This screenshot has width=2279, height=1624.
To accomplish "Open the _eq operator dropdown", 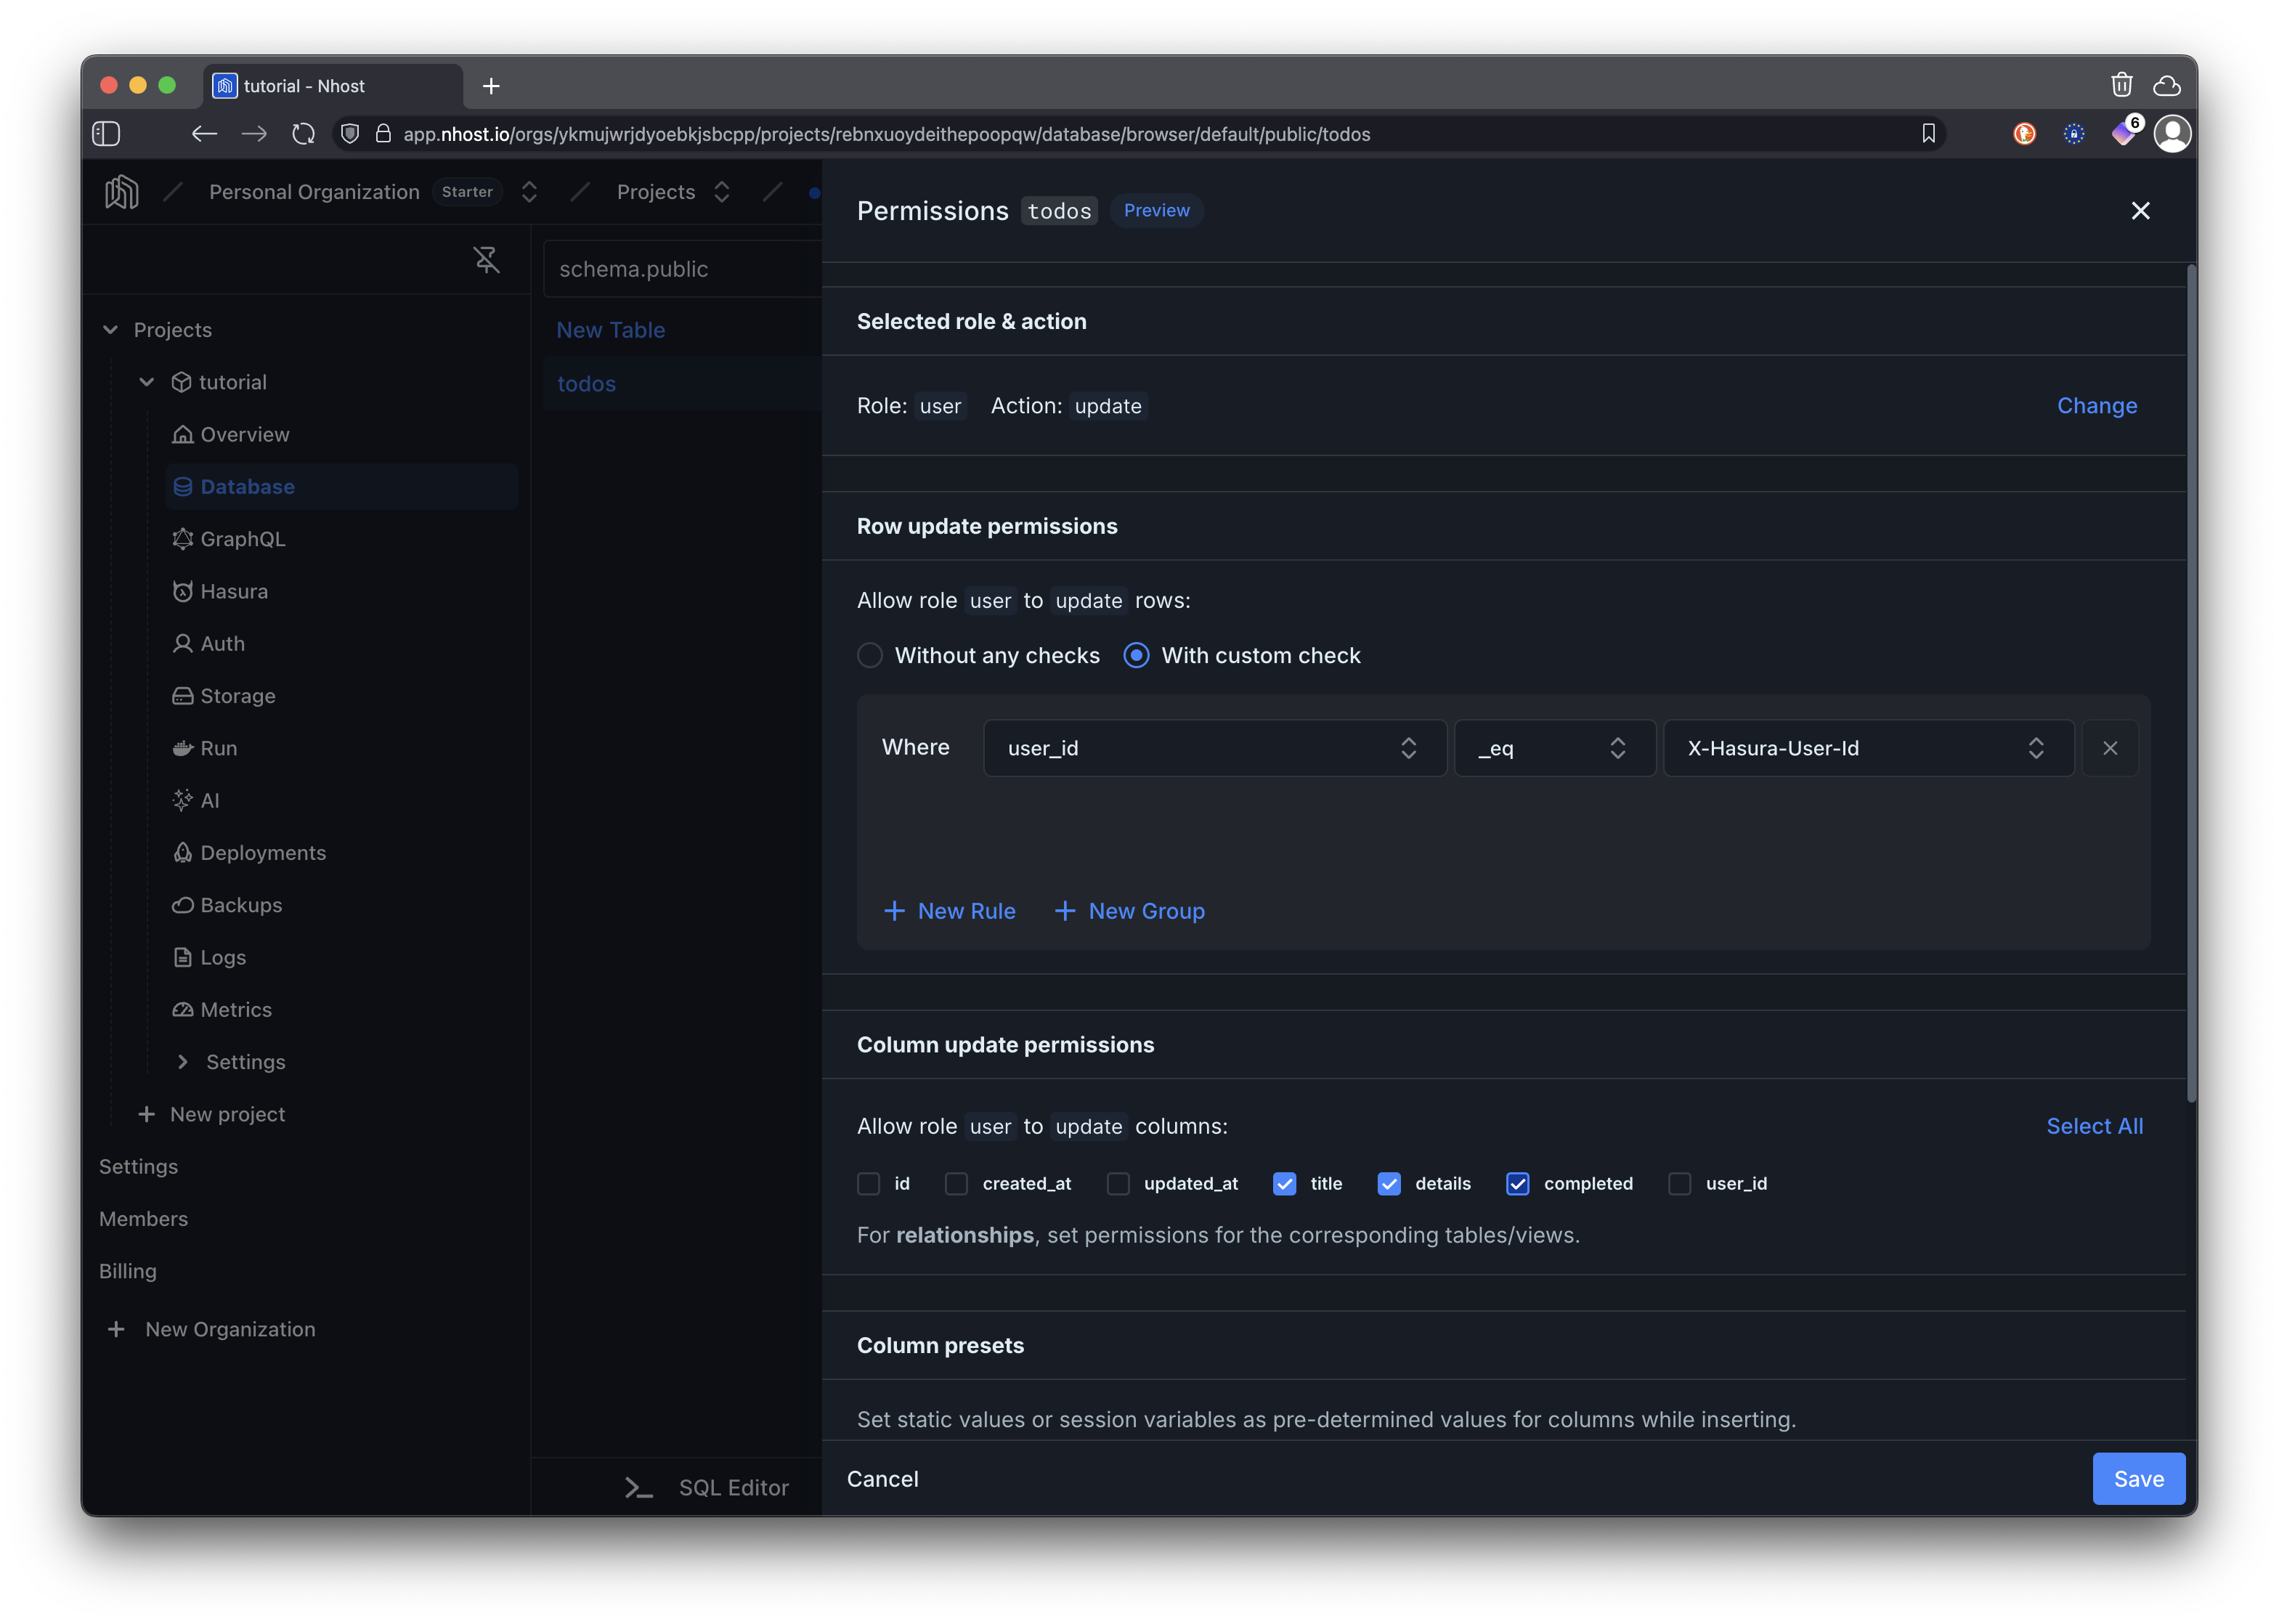I will [1554, 747].
